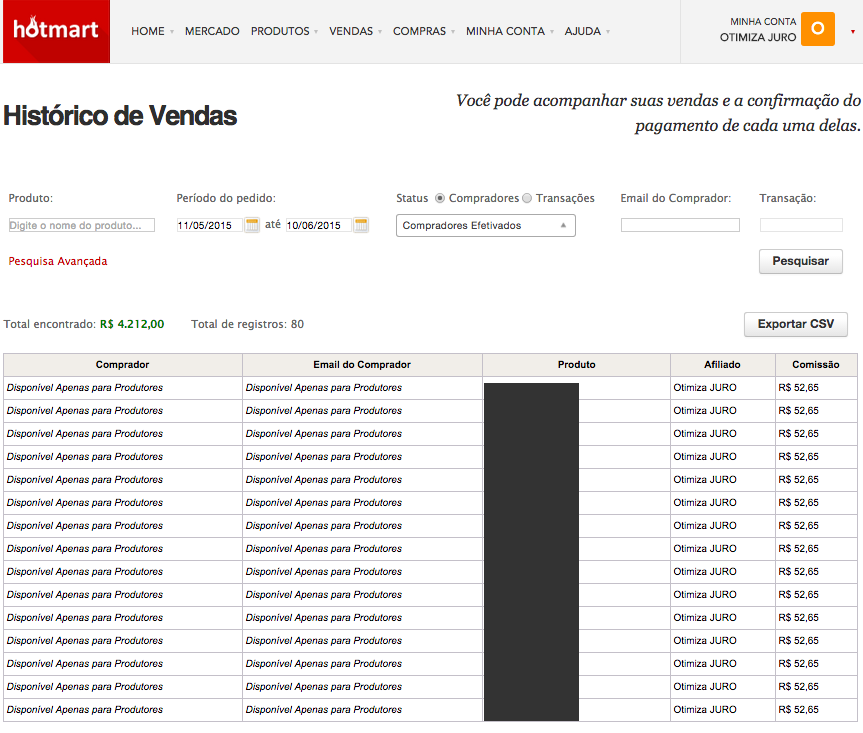Open the Pesquisa Avançada link
Viewport: 863px width, 733px height.
(x=58, y=261)
